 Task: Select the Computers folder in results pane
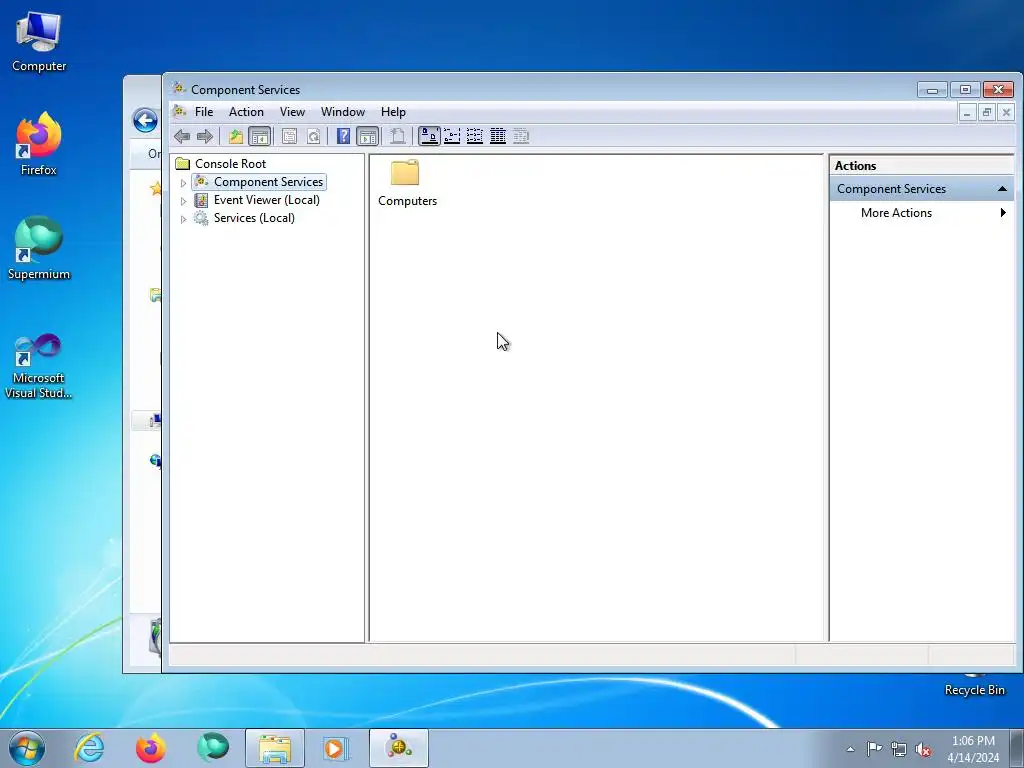tap(407, 184)
